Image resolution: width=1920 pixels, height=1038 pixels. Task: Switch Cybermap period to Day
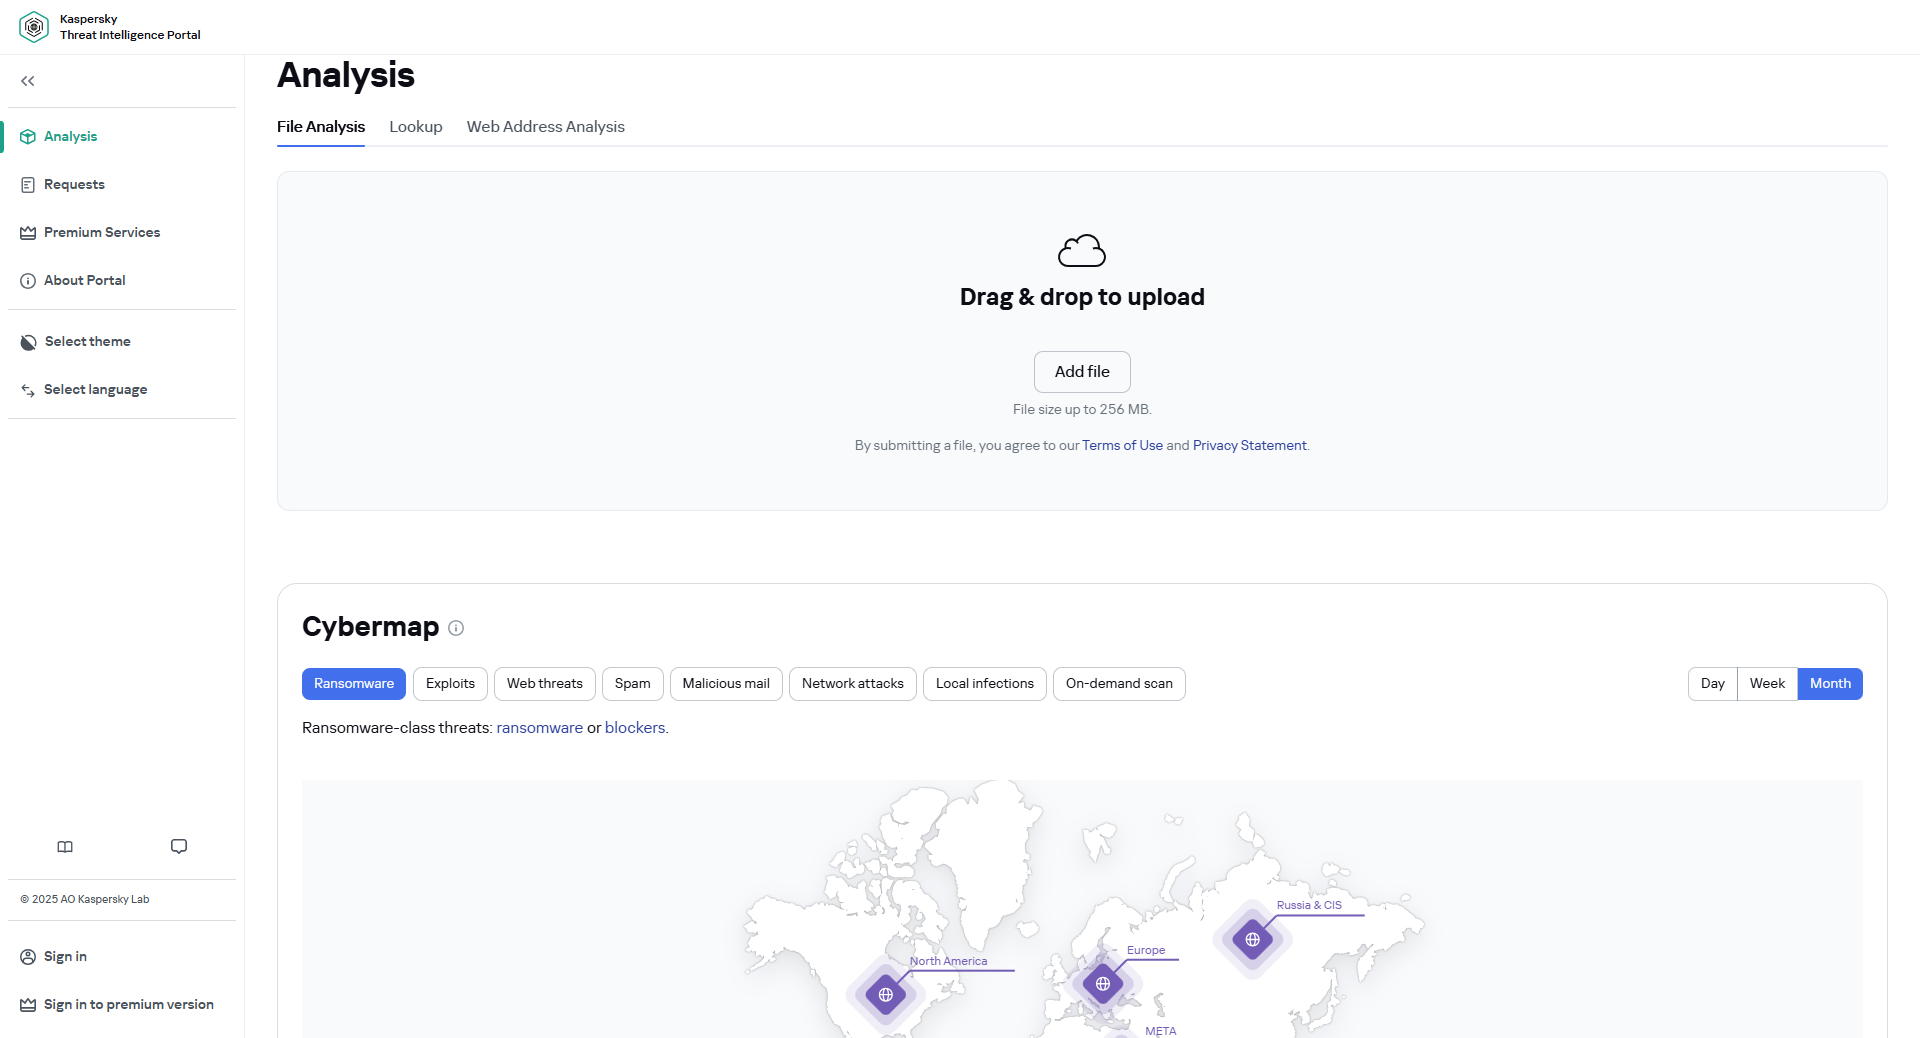tap(1712, 684)
